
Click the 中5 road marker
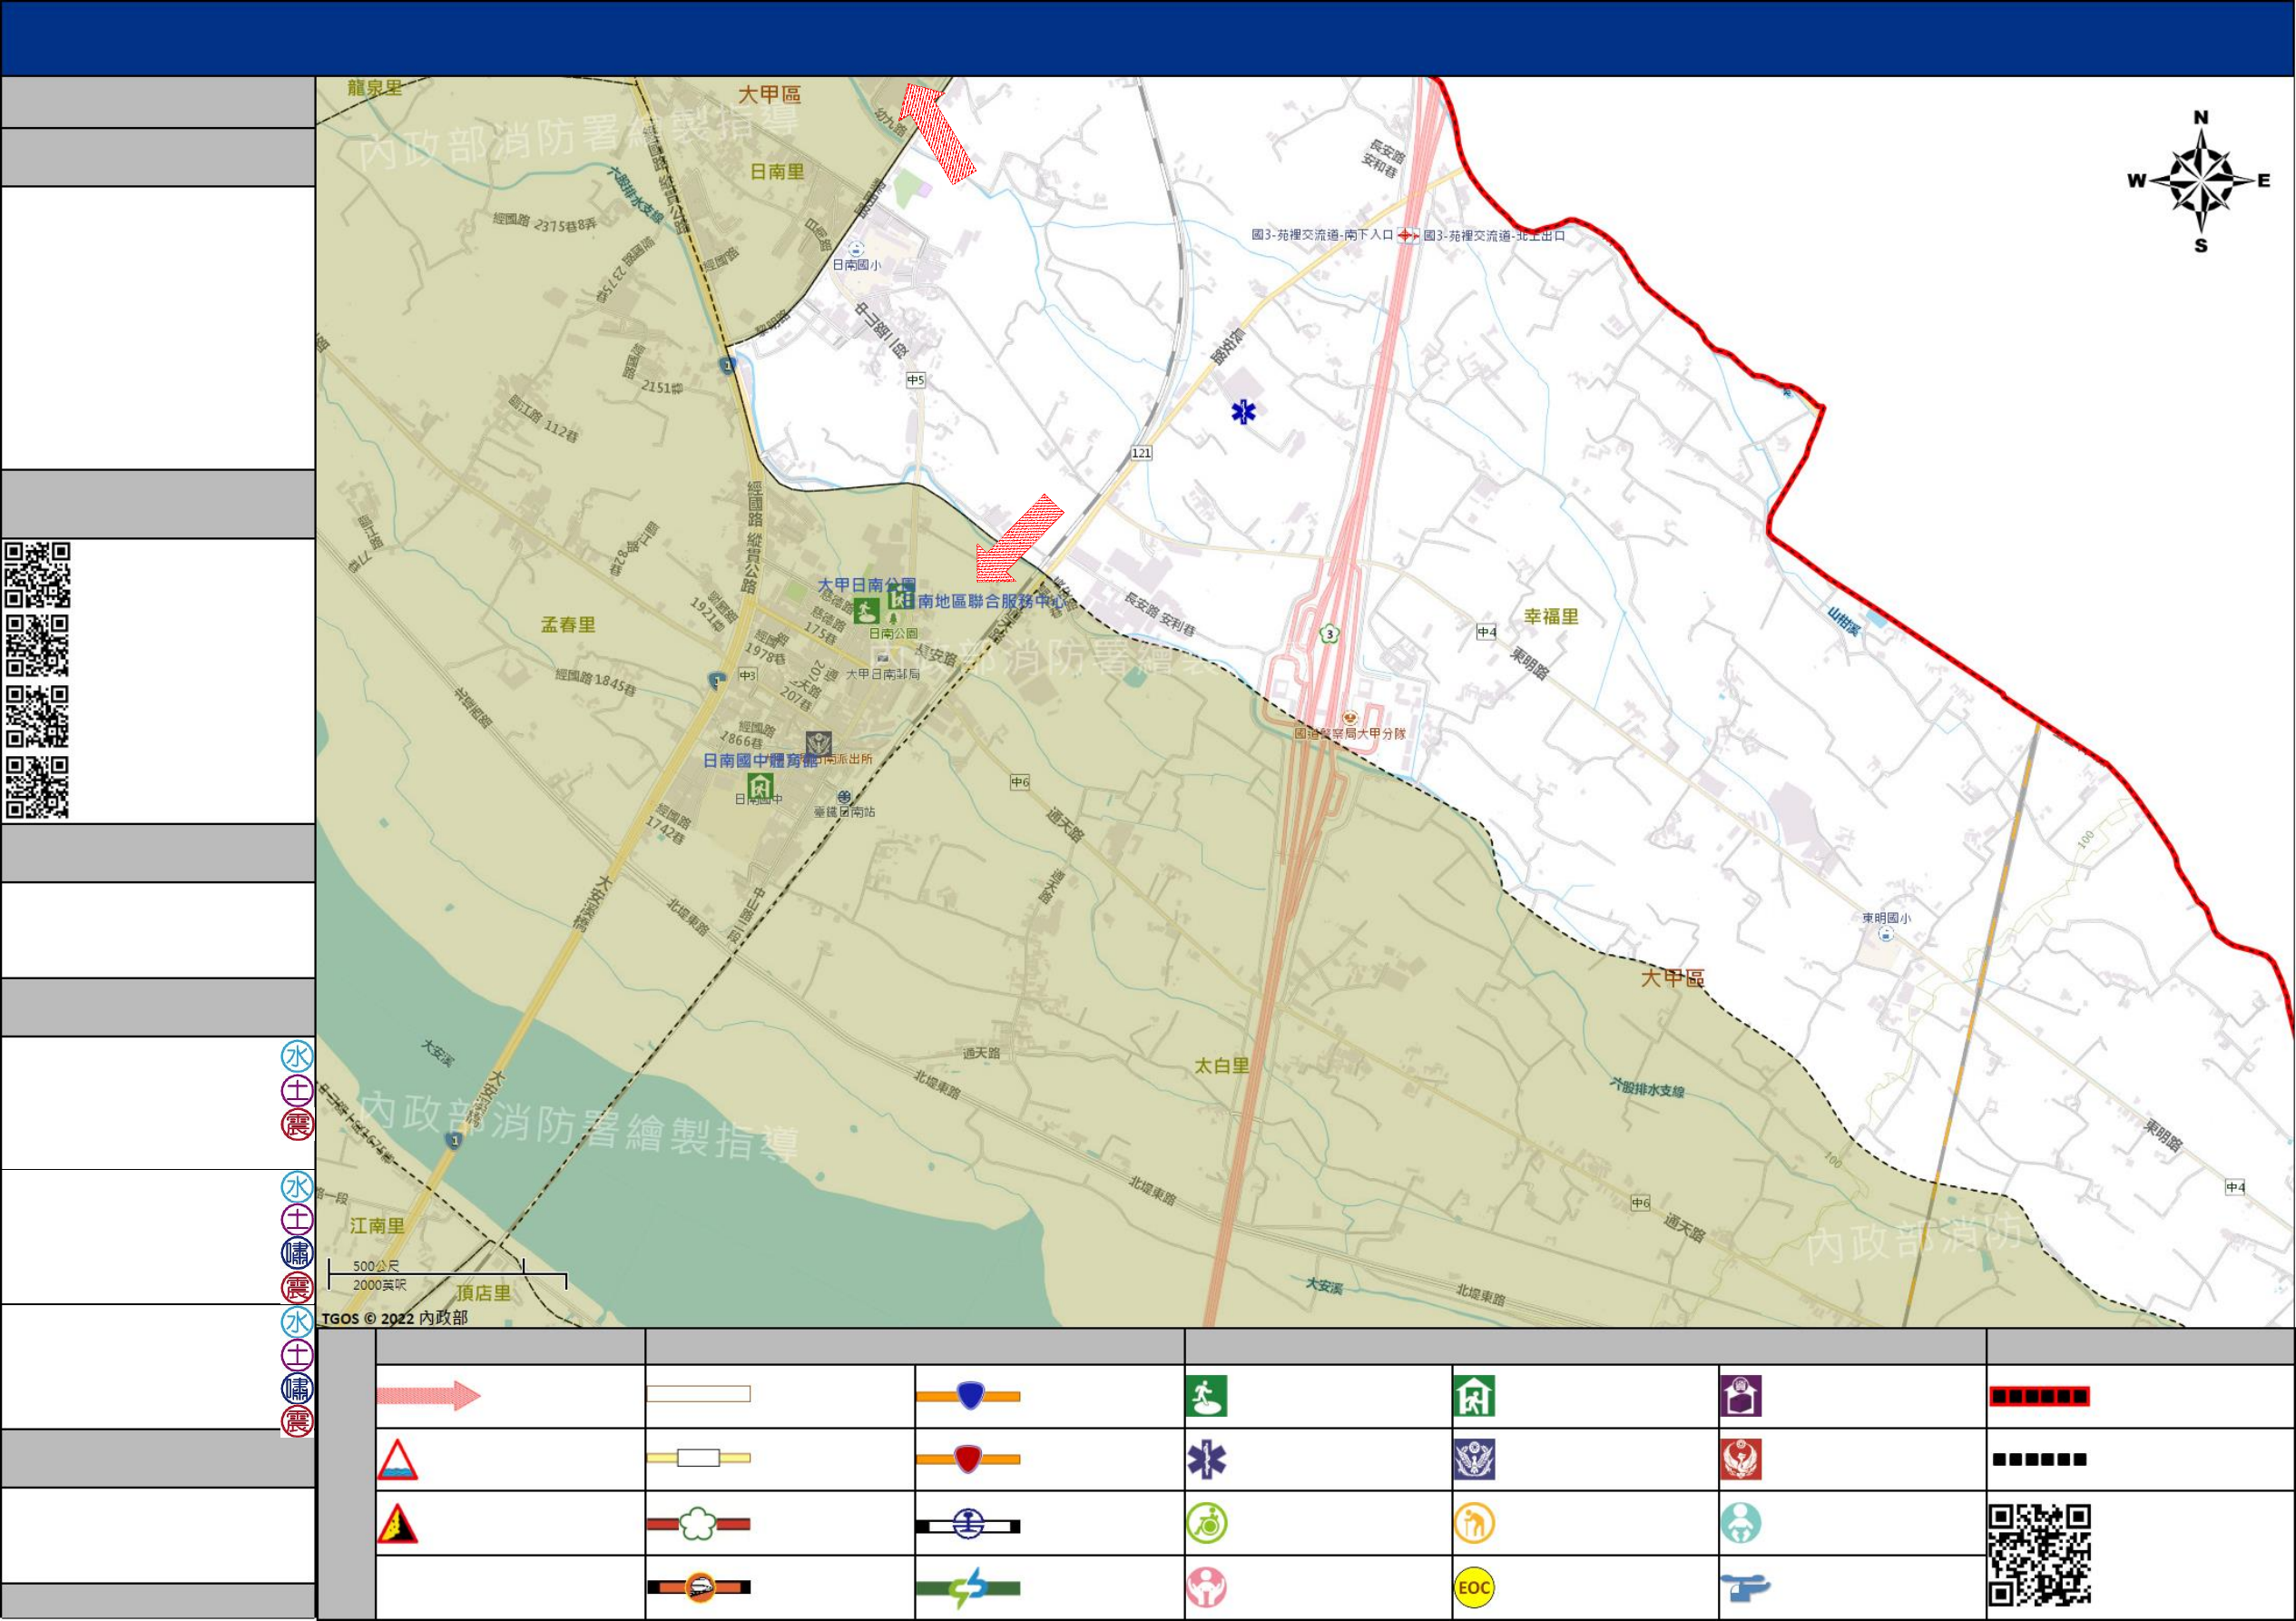(x=916, y=380)
